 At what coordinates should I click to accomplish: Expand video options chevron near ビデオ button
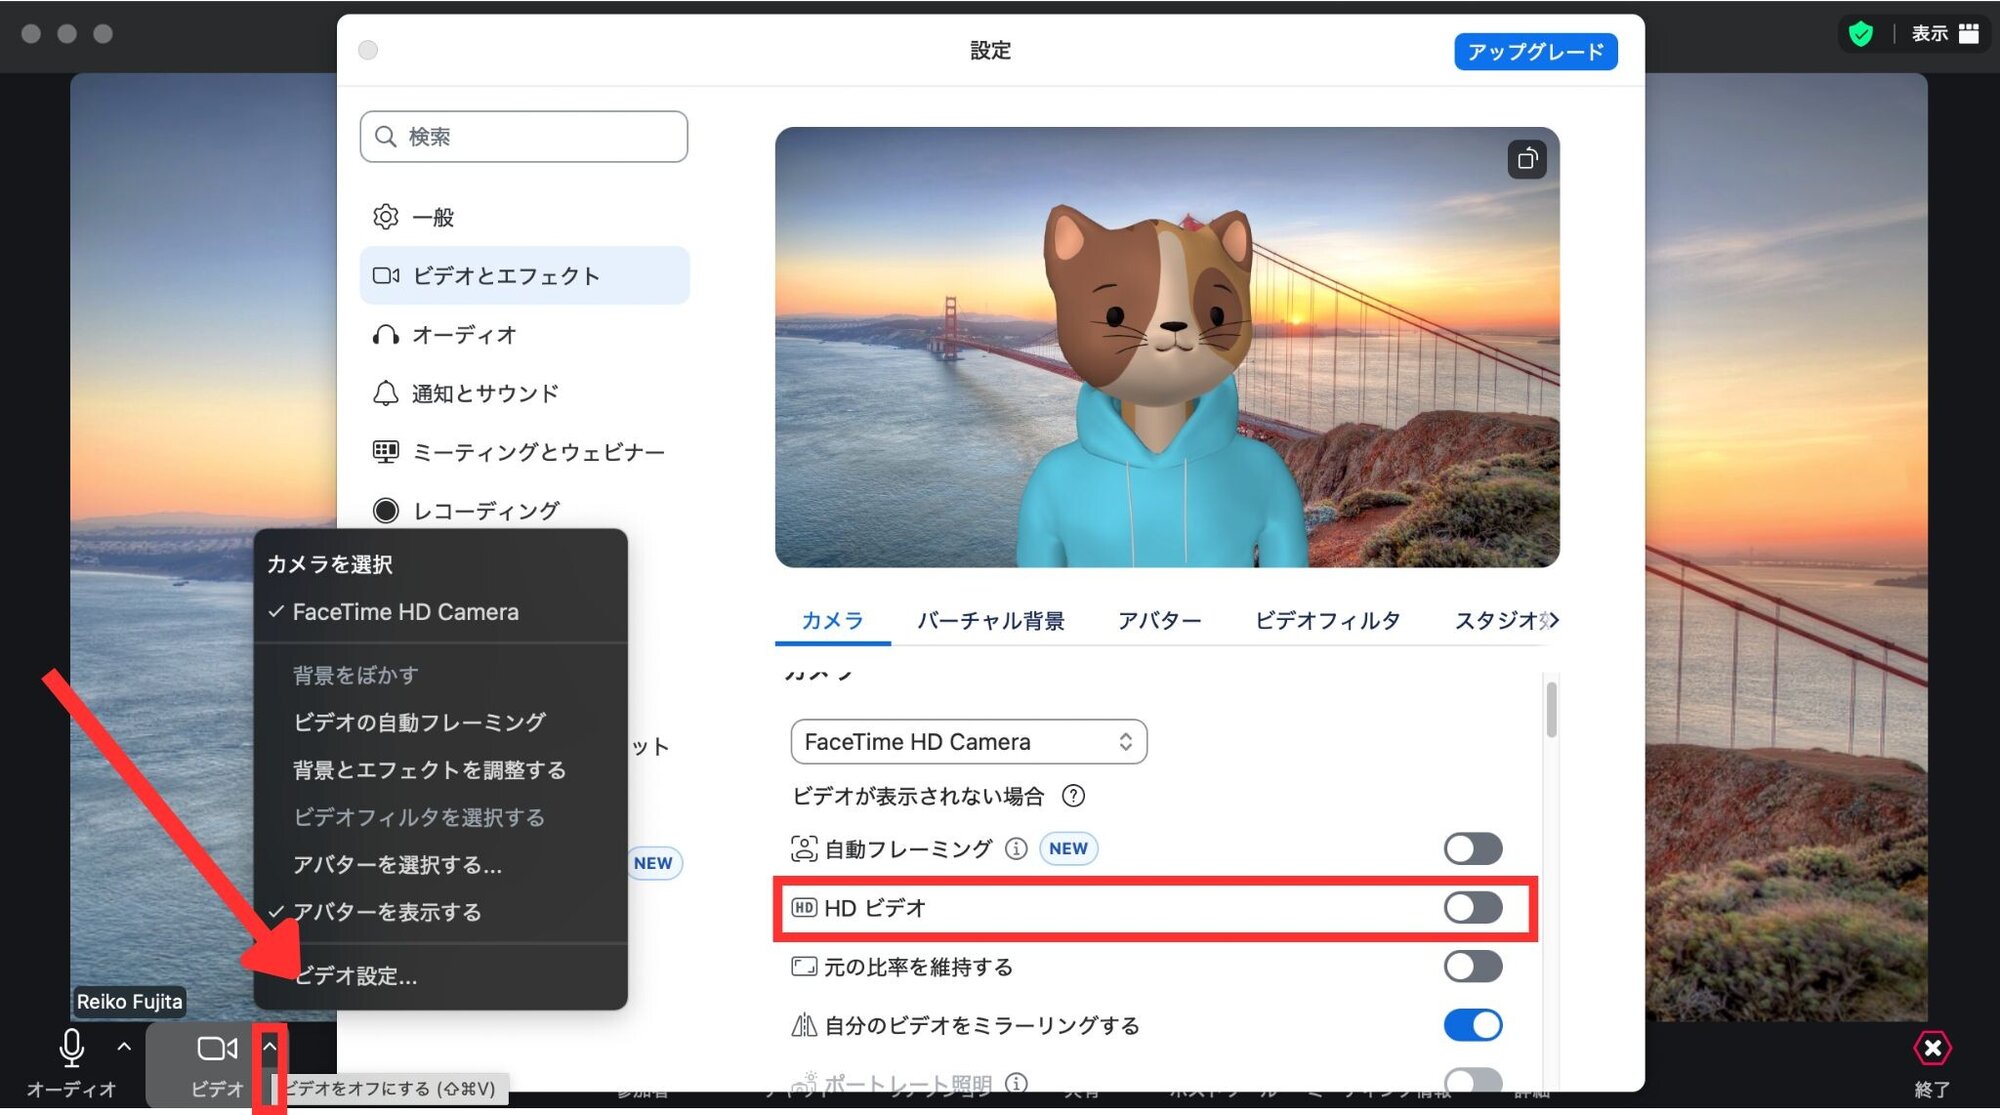click(x=271, y=1047)
